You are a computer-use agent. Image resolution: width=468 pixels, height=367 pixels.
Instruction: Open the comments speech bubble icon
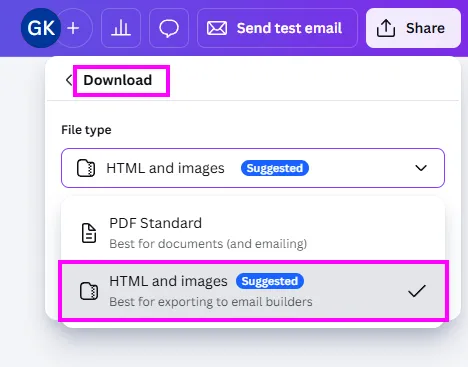pyautogui.click(x=169, y=28)
